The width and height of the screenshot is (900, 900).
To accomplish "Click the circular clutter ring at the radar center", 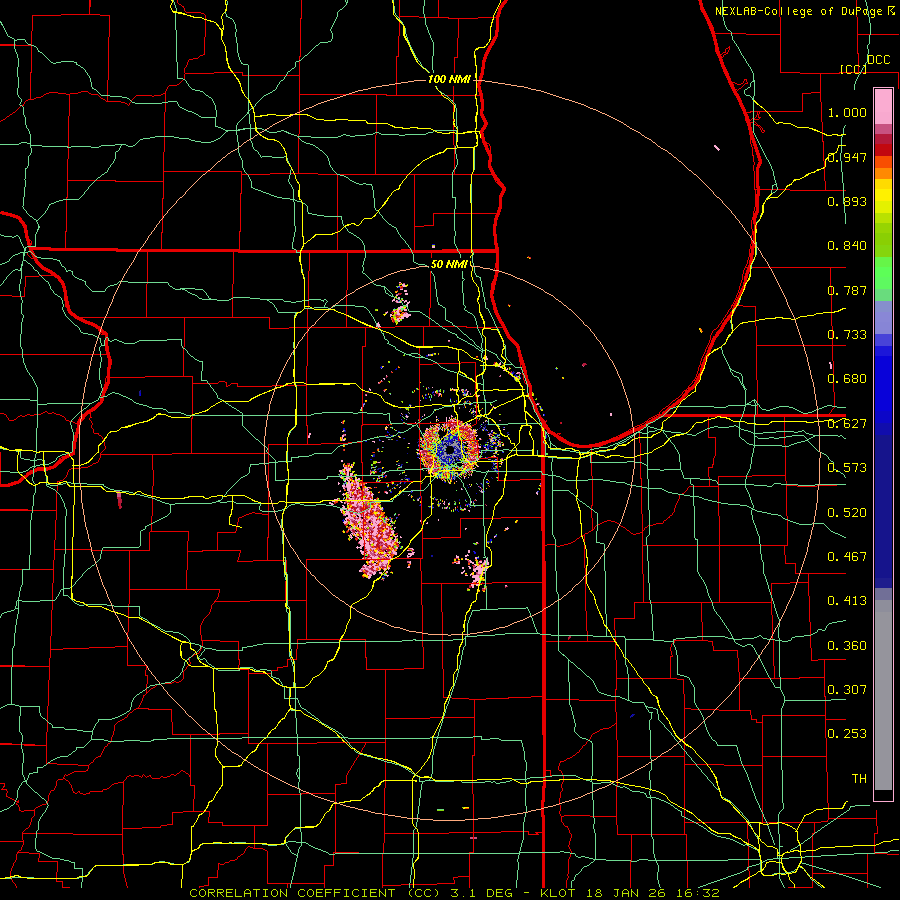I will [449, 449].
